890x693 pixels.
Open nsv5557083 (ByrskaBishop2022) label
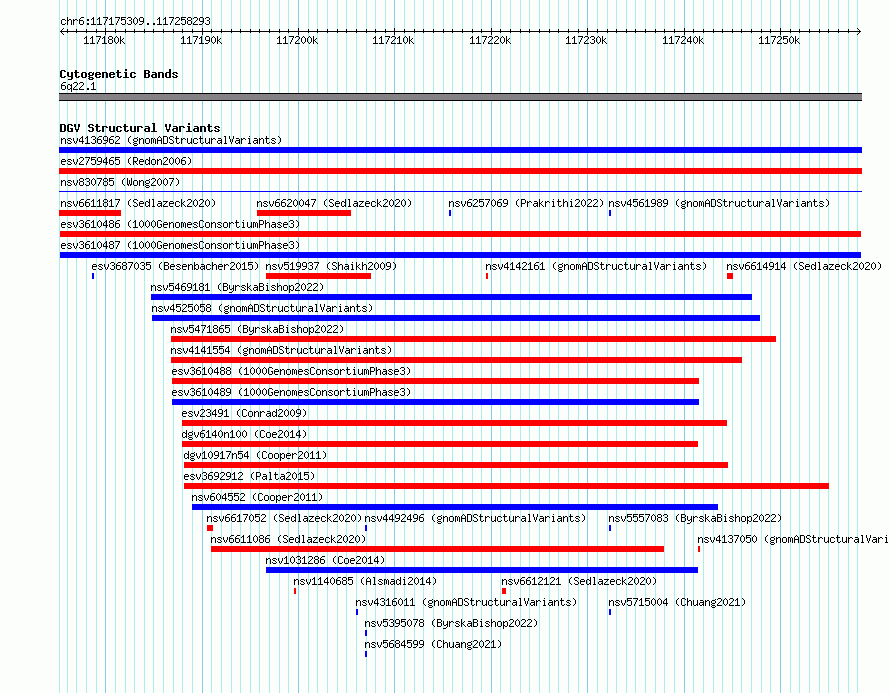(695, 518)
